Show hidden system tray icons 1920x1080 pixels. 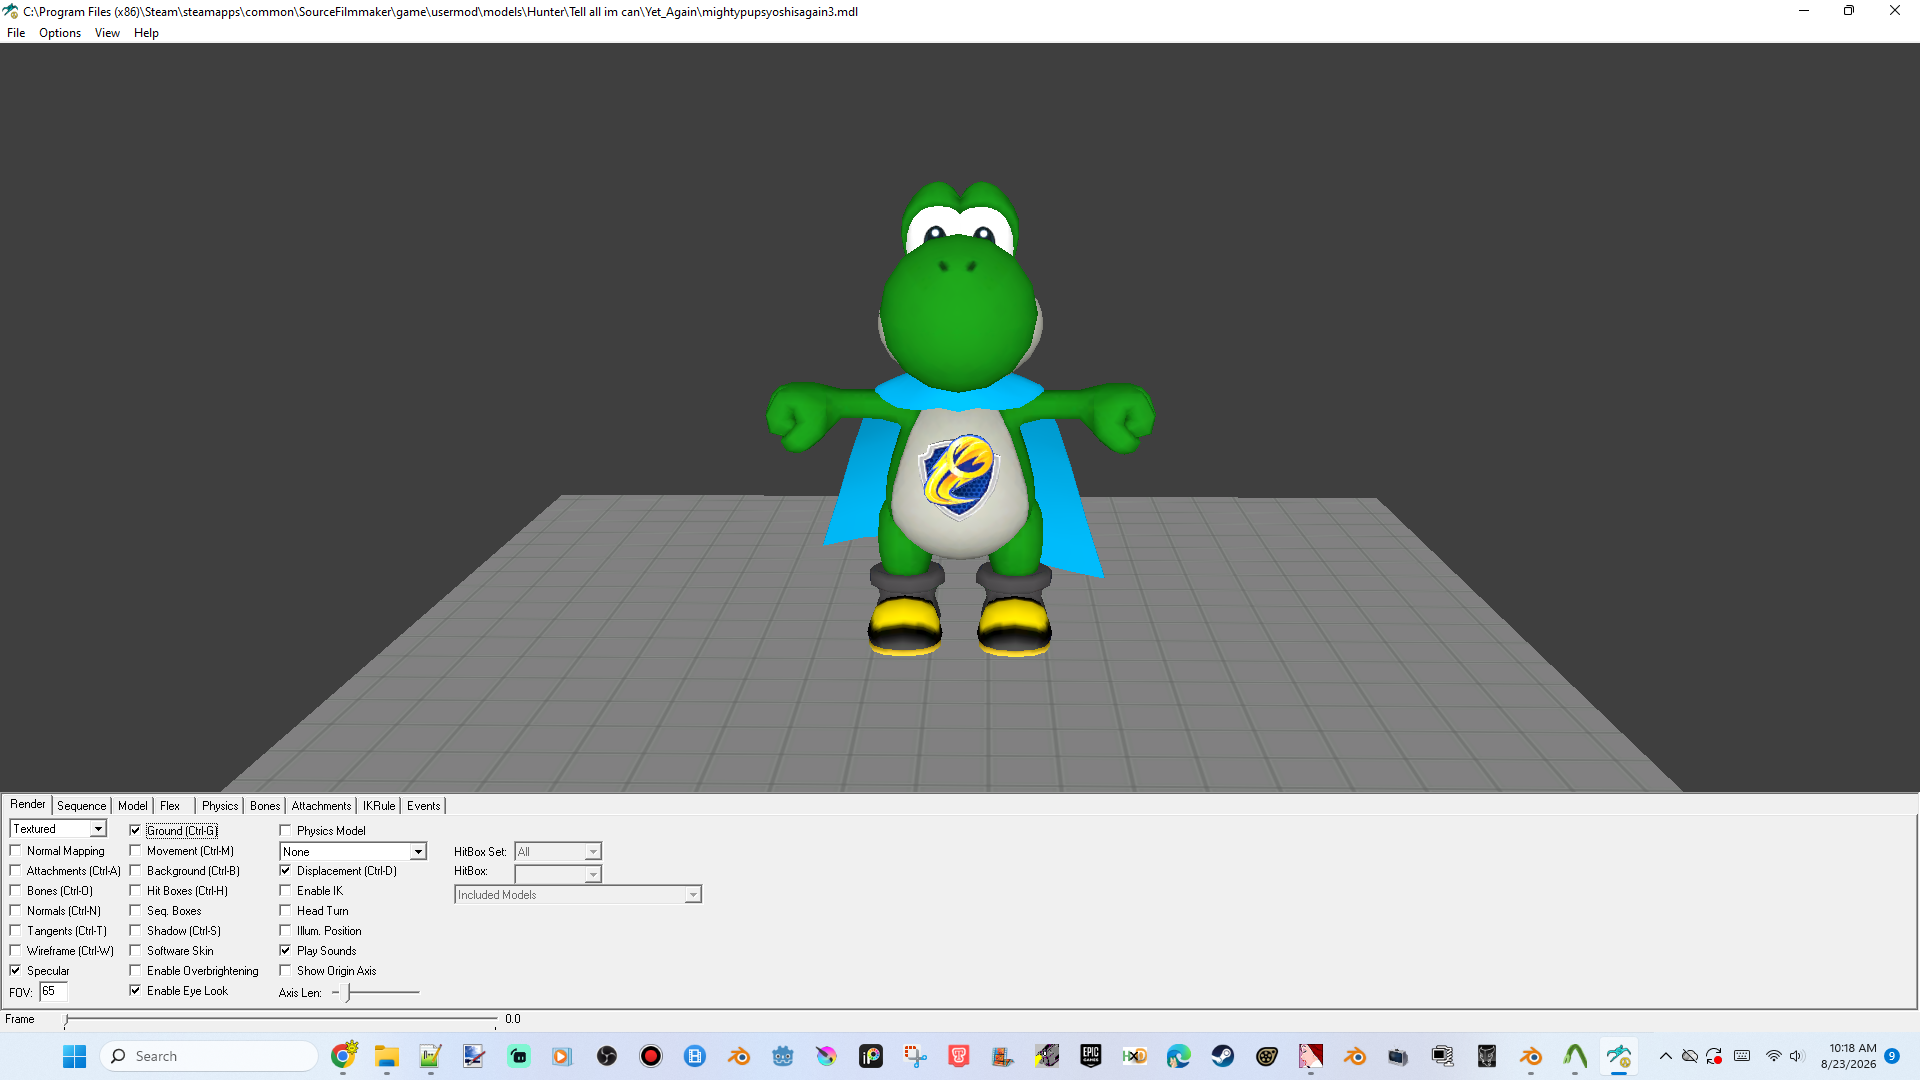coord(1666,1056)
